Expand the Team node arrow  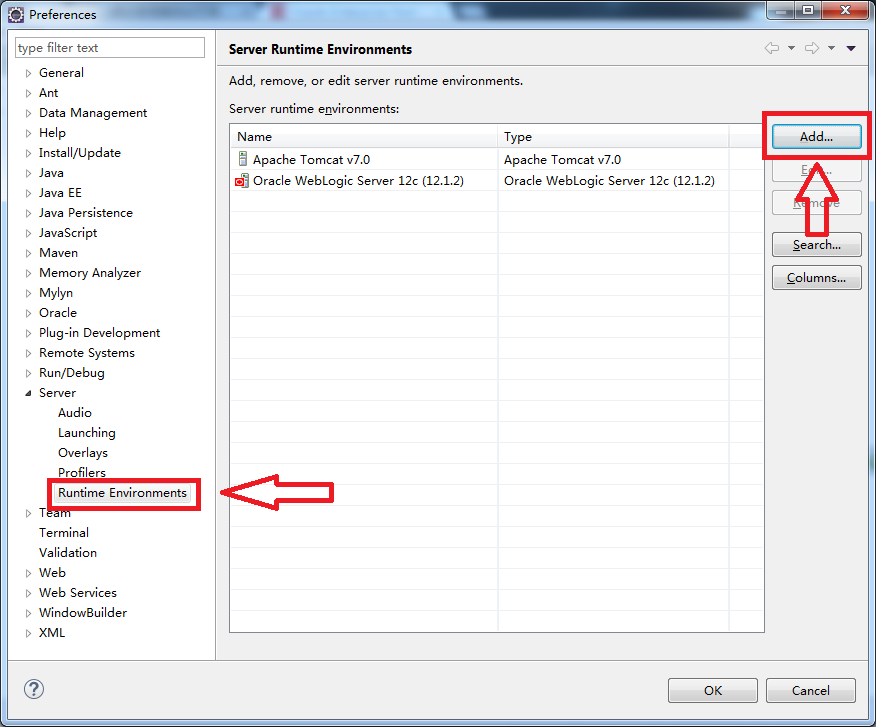click(28, 513)
